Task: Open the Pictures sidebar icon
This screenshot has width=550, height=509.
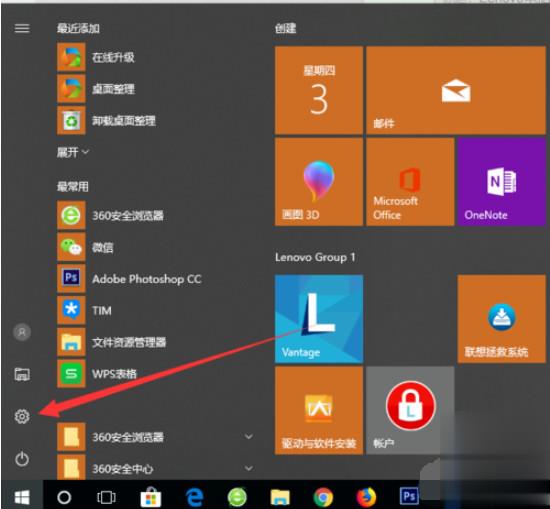Action: coord(22,374)
